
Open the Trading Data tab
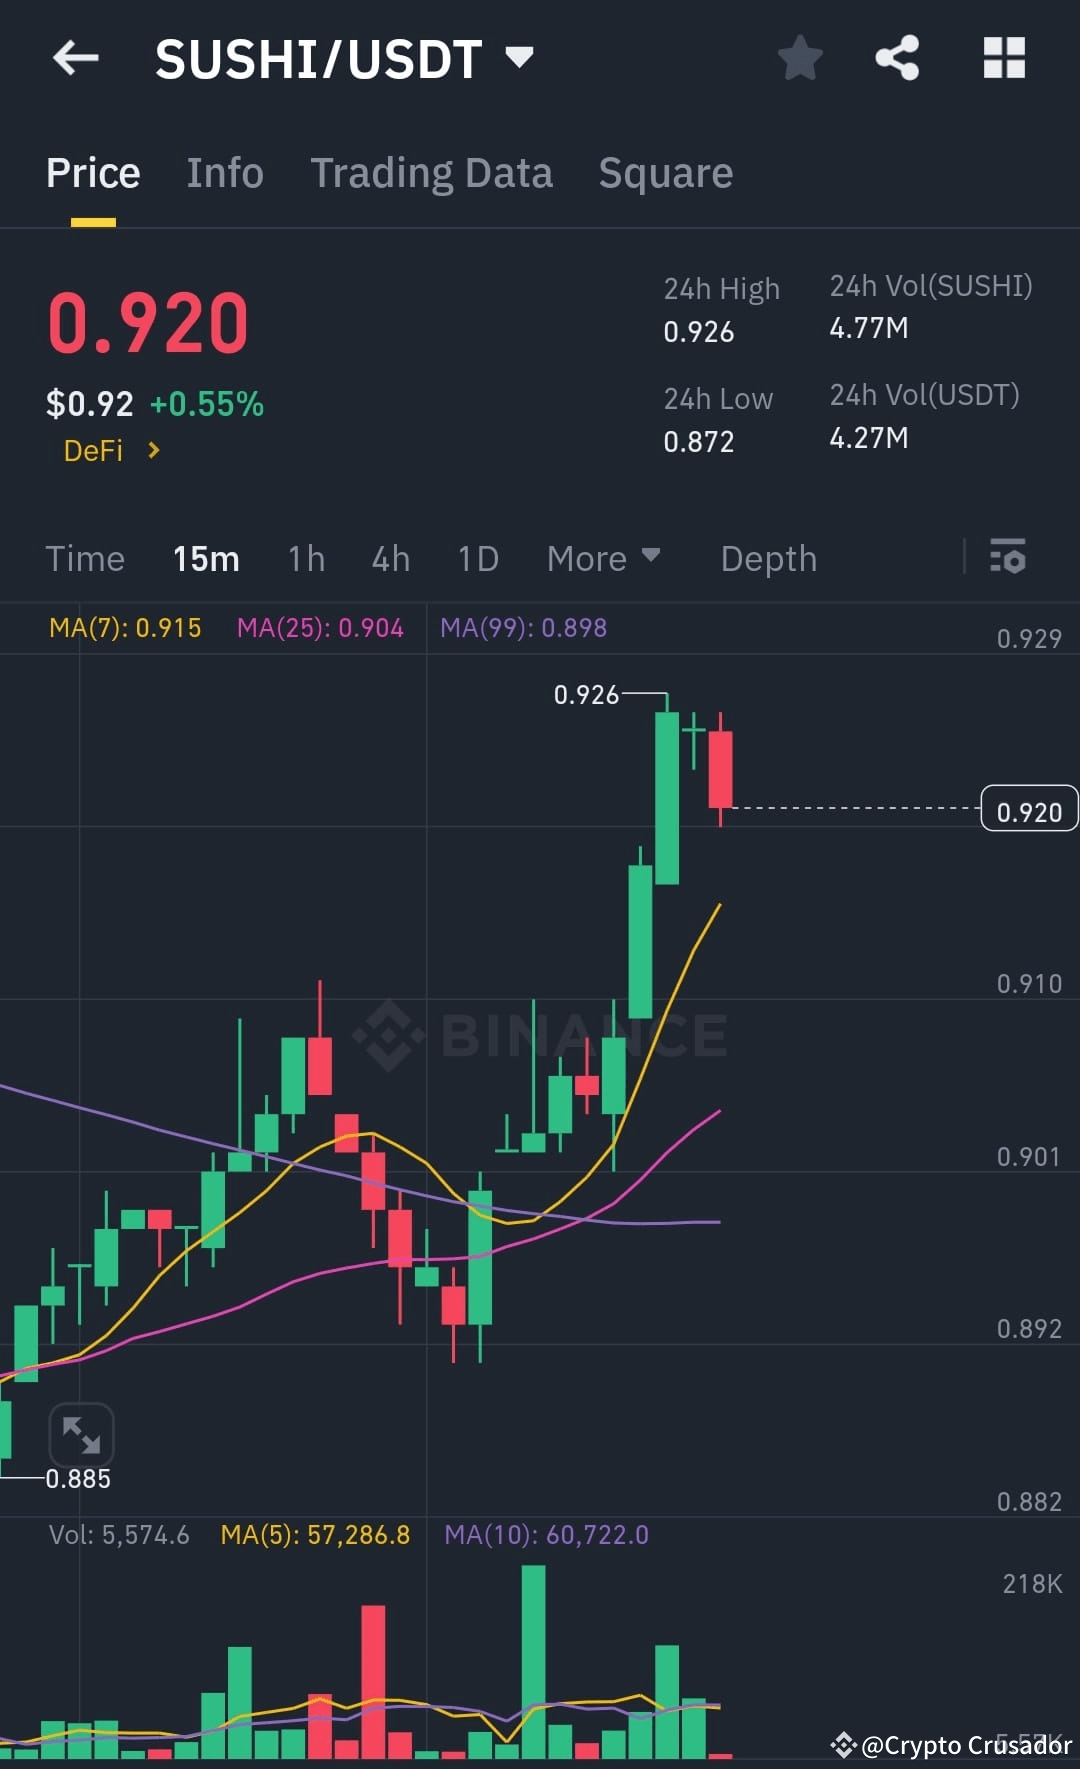pos(432,172)
